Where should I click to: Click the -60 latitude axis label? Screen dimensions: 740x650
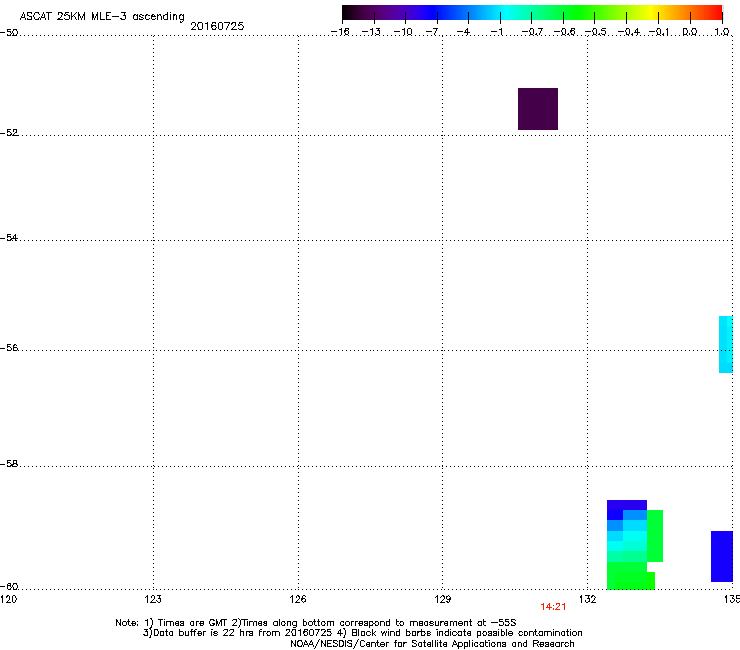9,586
